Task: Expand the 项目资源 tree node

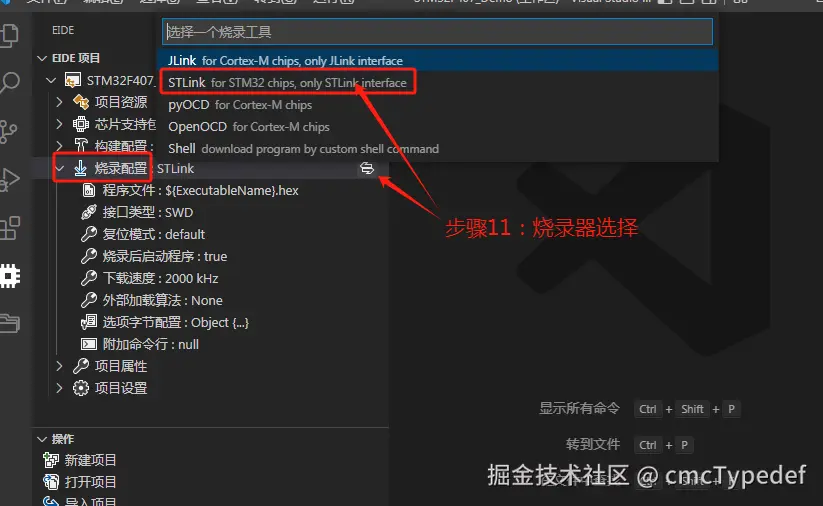Action: pyautogui.click(x=59, y=102)
